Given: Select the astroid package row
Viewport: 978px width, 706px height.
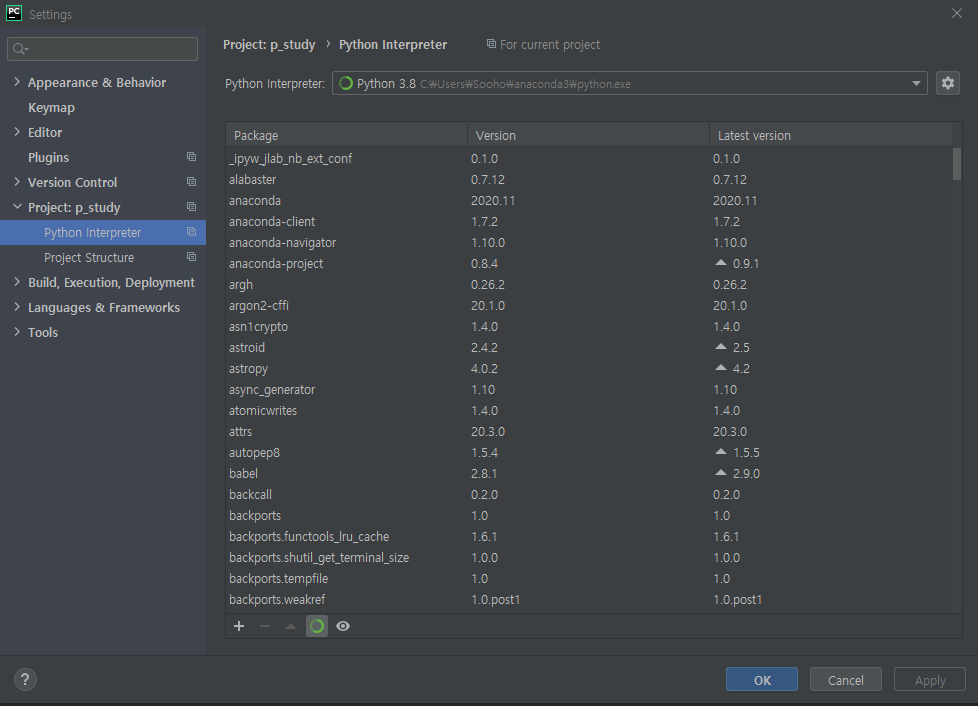Looking at the screenshot, I should 589,347.
